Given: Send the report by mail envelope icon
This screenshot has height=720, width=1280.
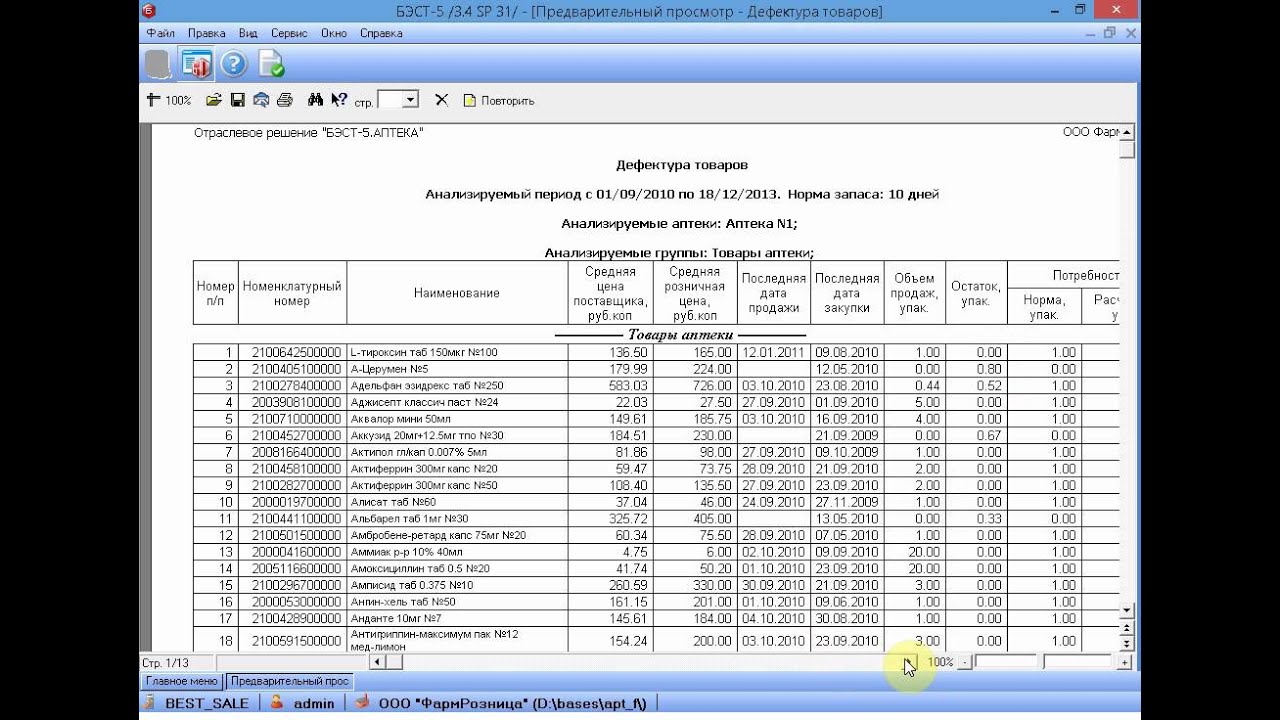Looking at the screenshot, I should coord(261,100).
